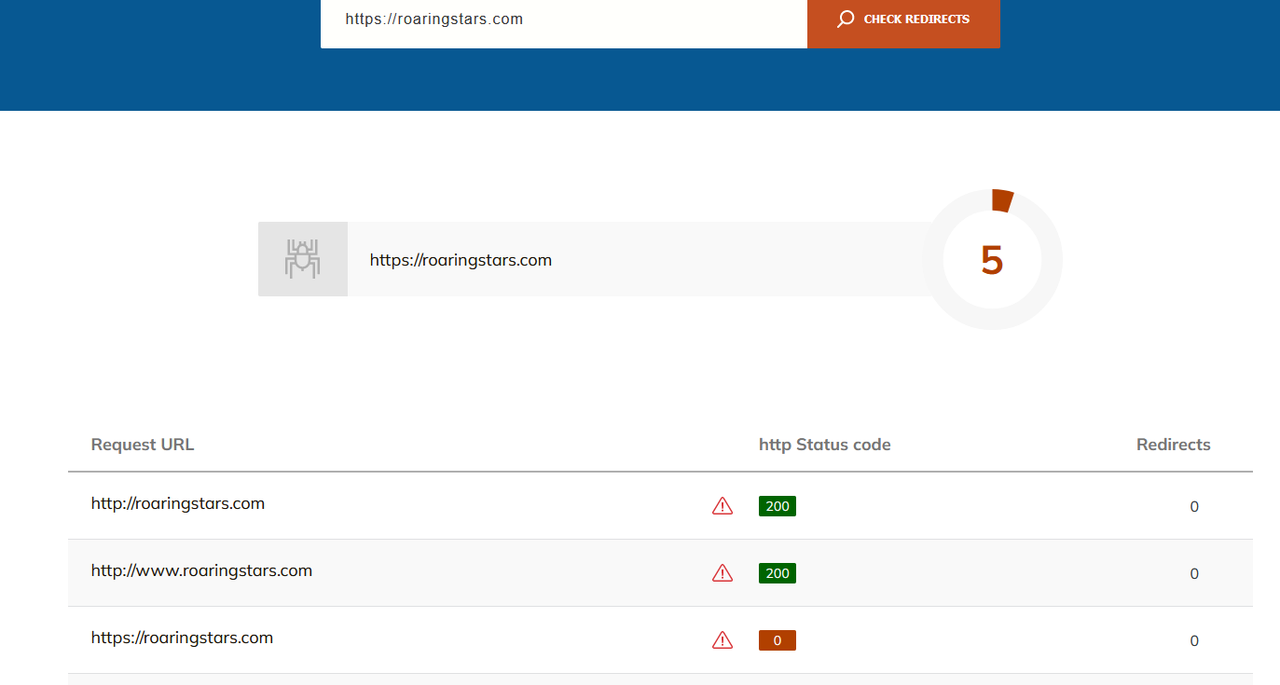Click warning triangle for http://www.roaringstars.com
The width and height of the screenshot is (1280, 685).
click(722, 573)
